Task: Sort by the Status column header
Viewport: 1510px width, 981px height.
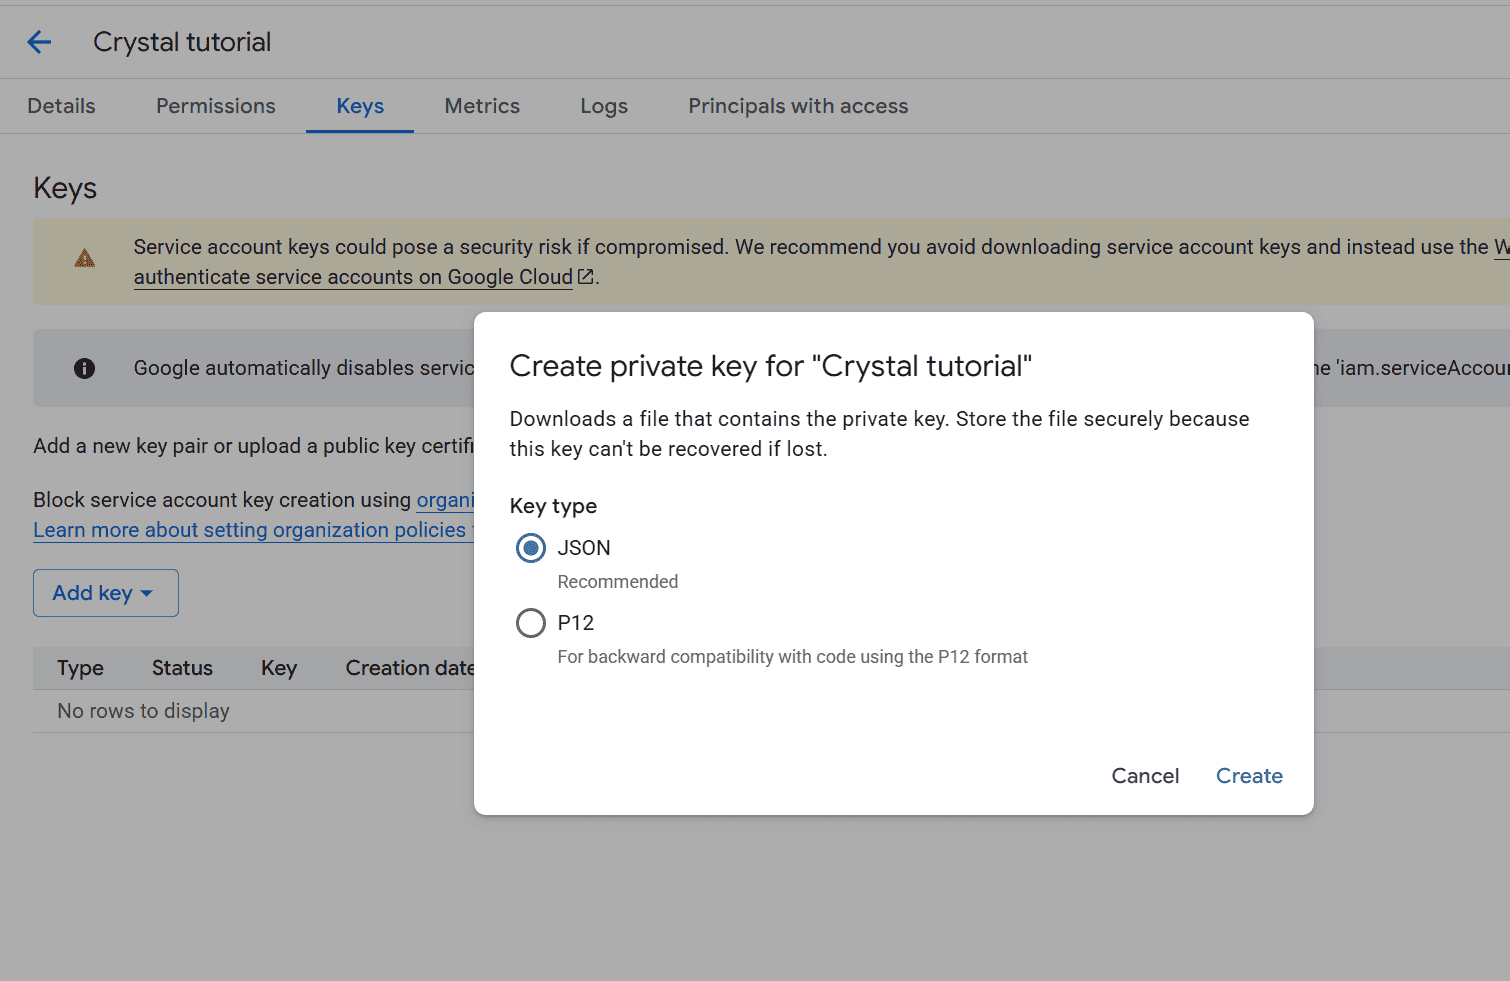Action: click(x=182, y=668)
